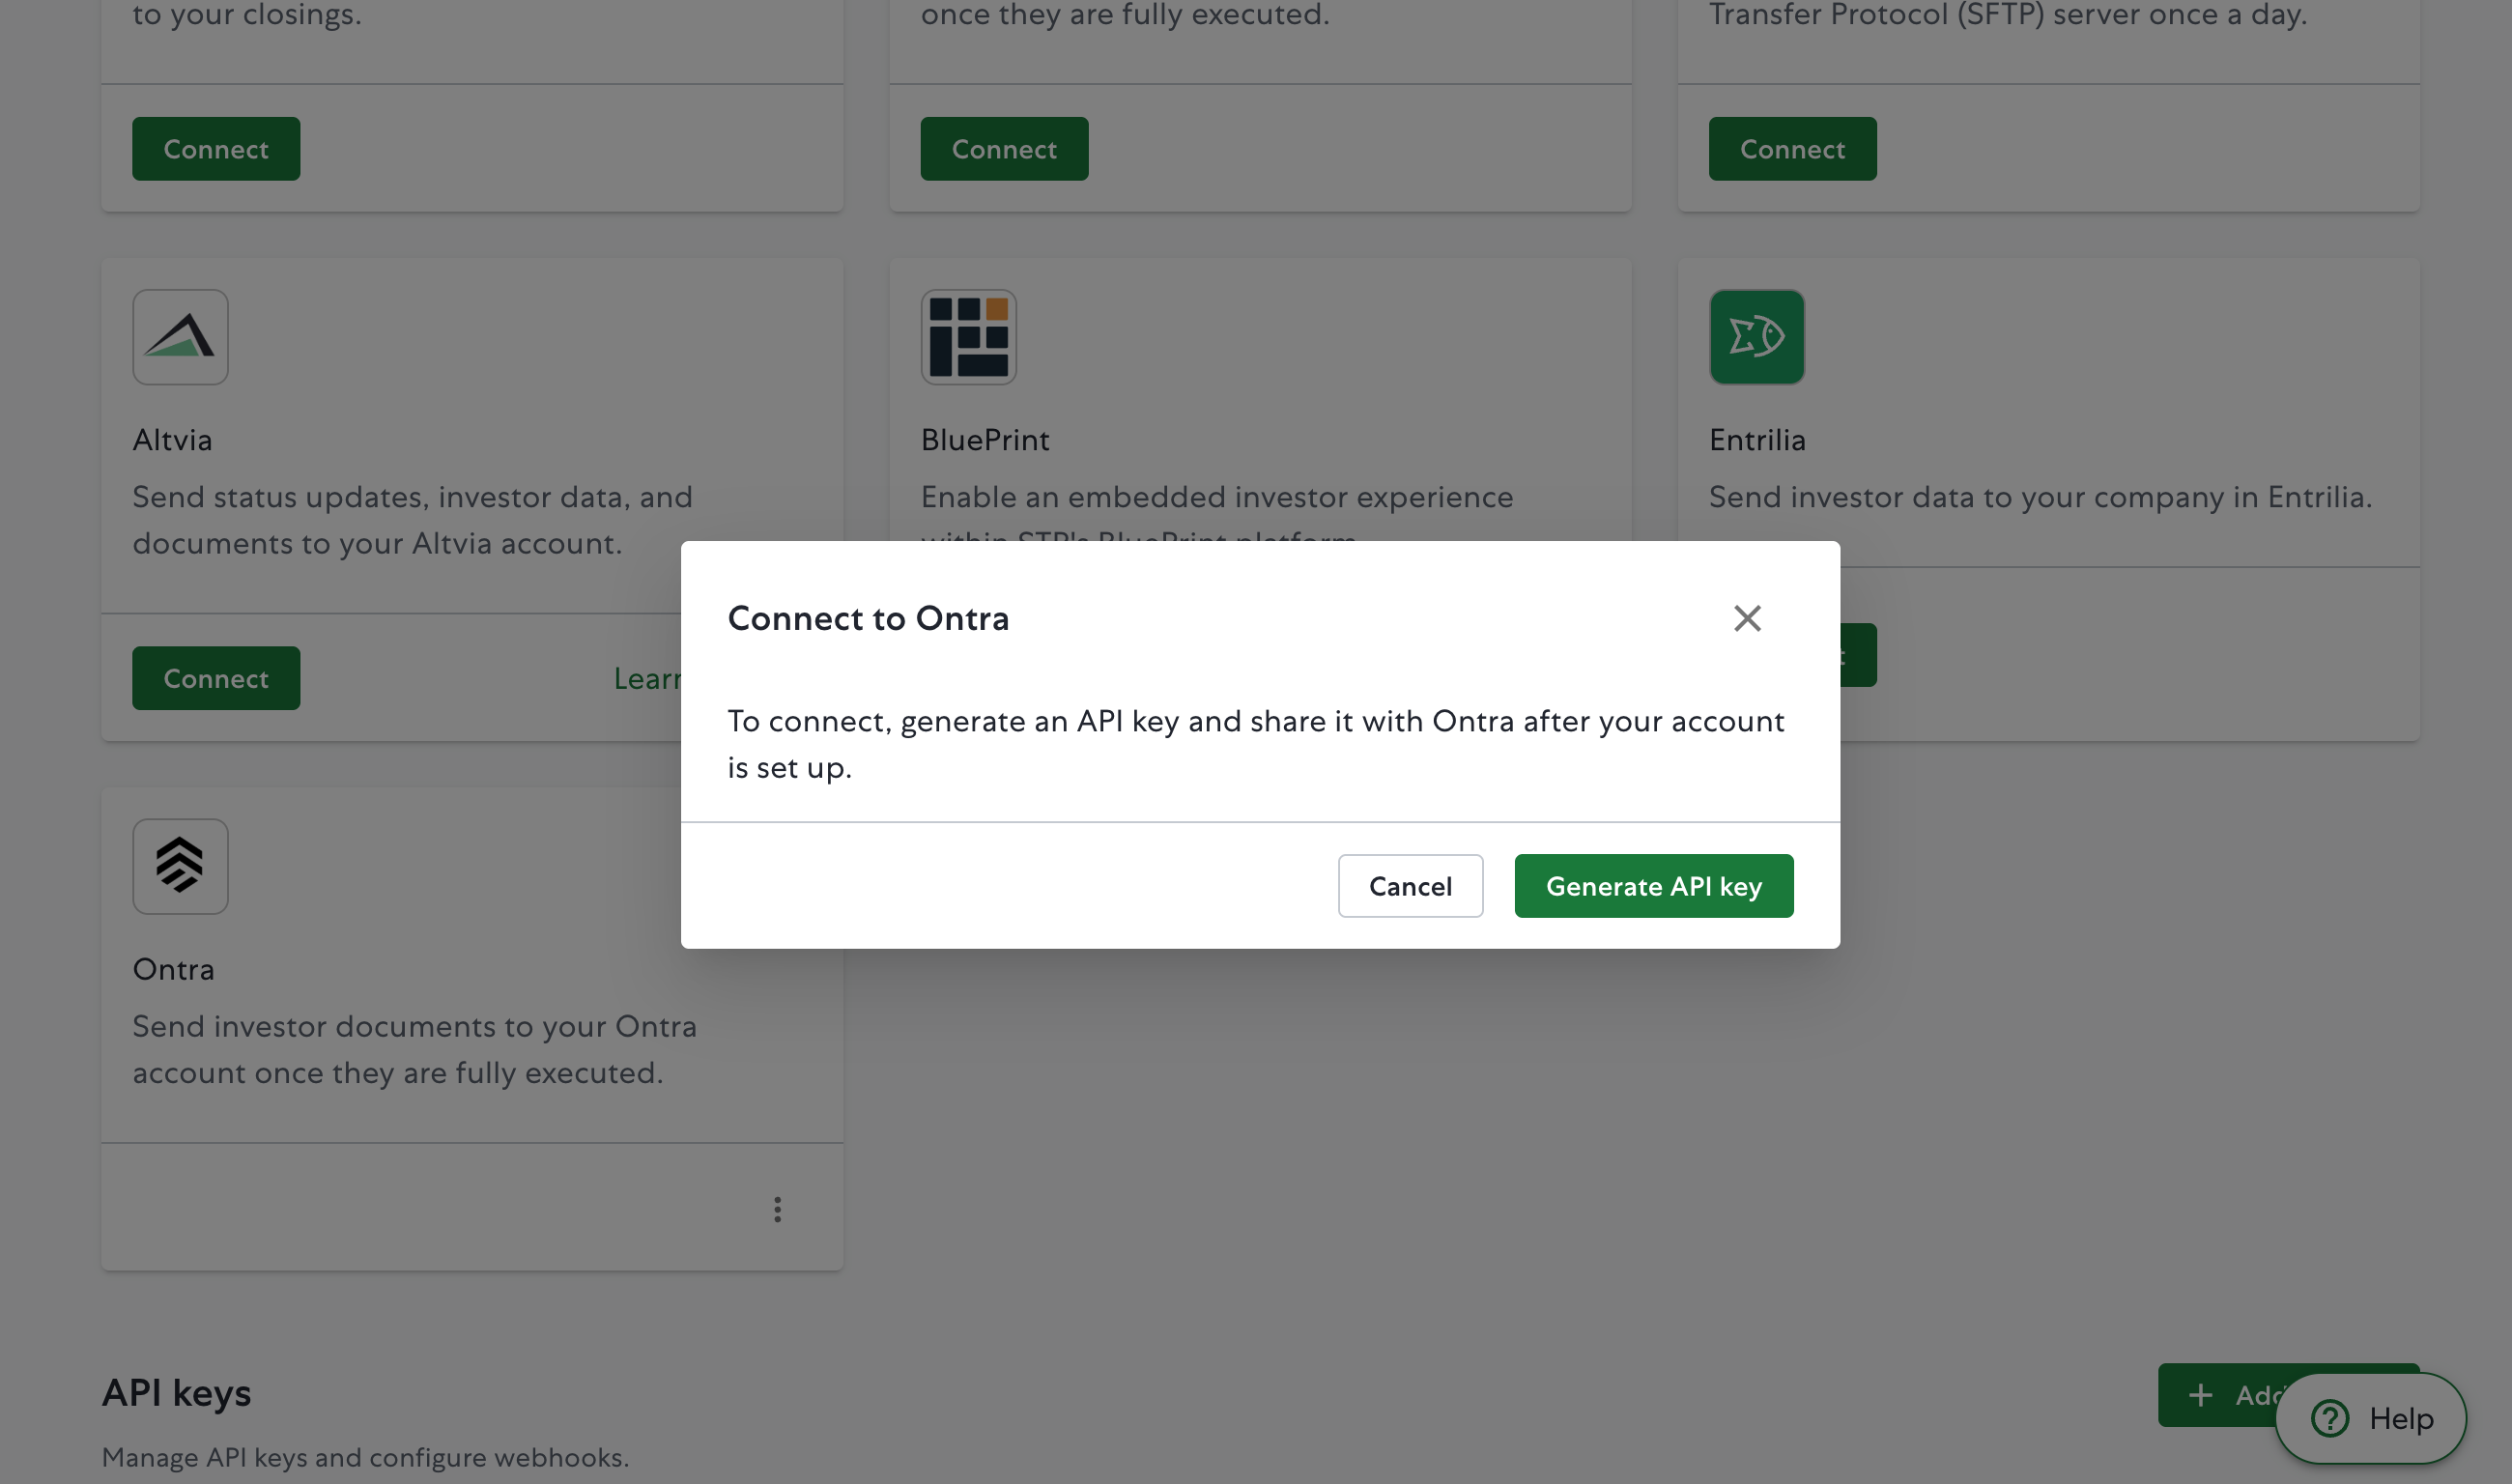The width and height of the screenshot is (2512, 1484).
Task: Click the 'API keys' section heading
Action: 177,1393
